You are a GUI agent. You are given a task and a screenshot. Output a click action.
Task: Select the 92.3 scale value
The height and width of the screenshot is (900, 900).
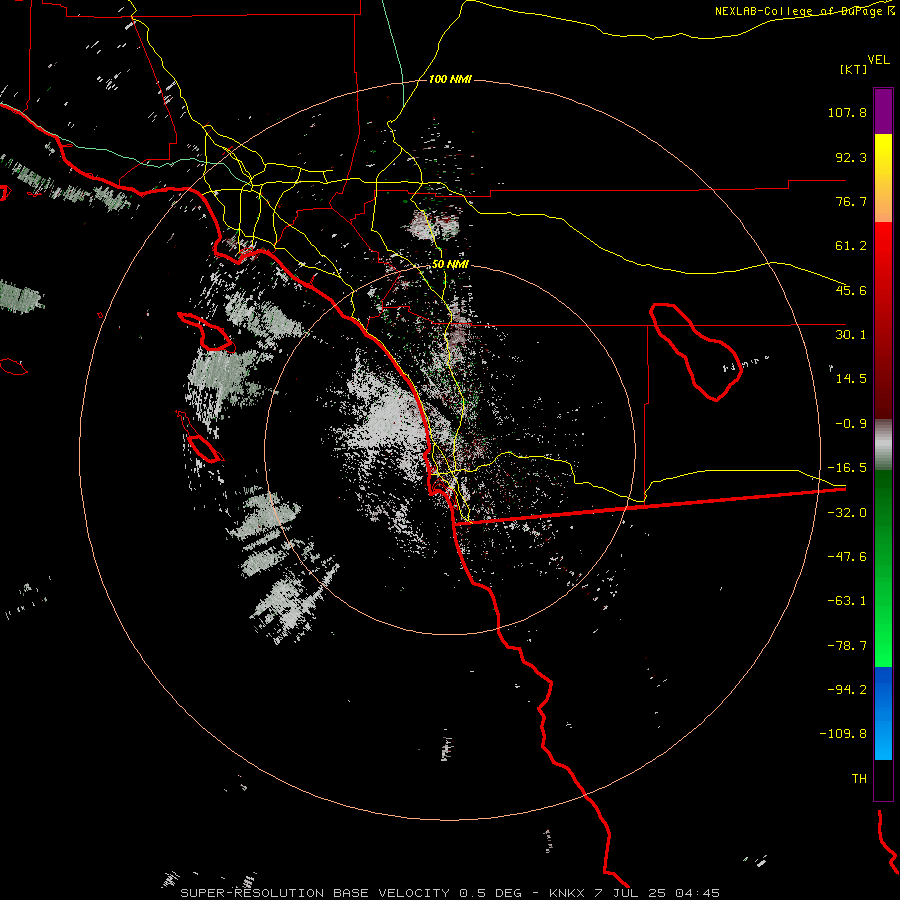click(851, 157)
